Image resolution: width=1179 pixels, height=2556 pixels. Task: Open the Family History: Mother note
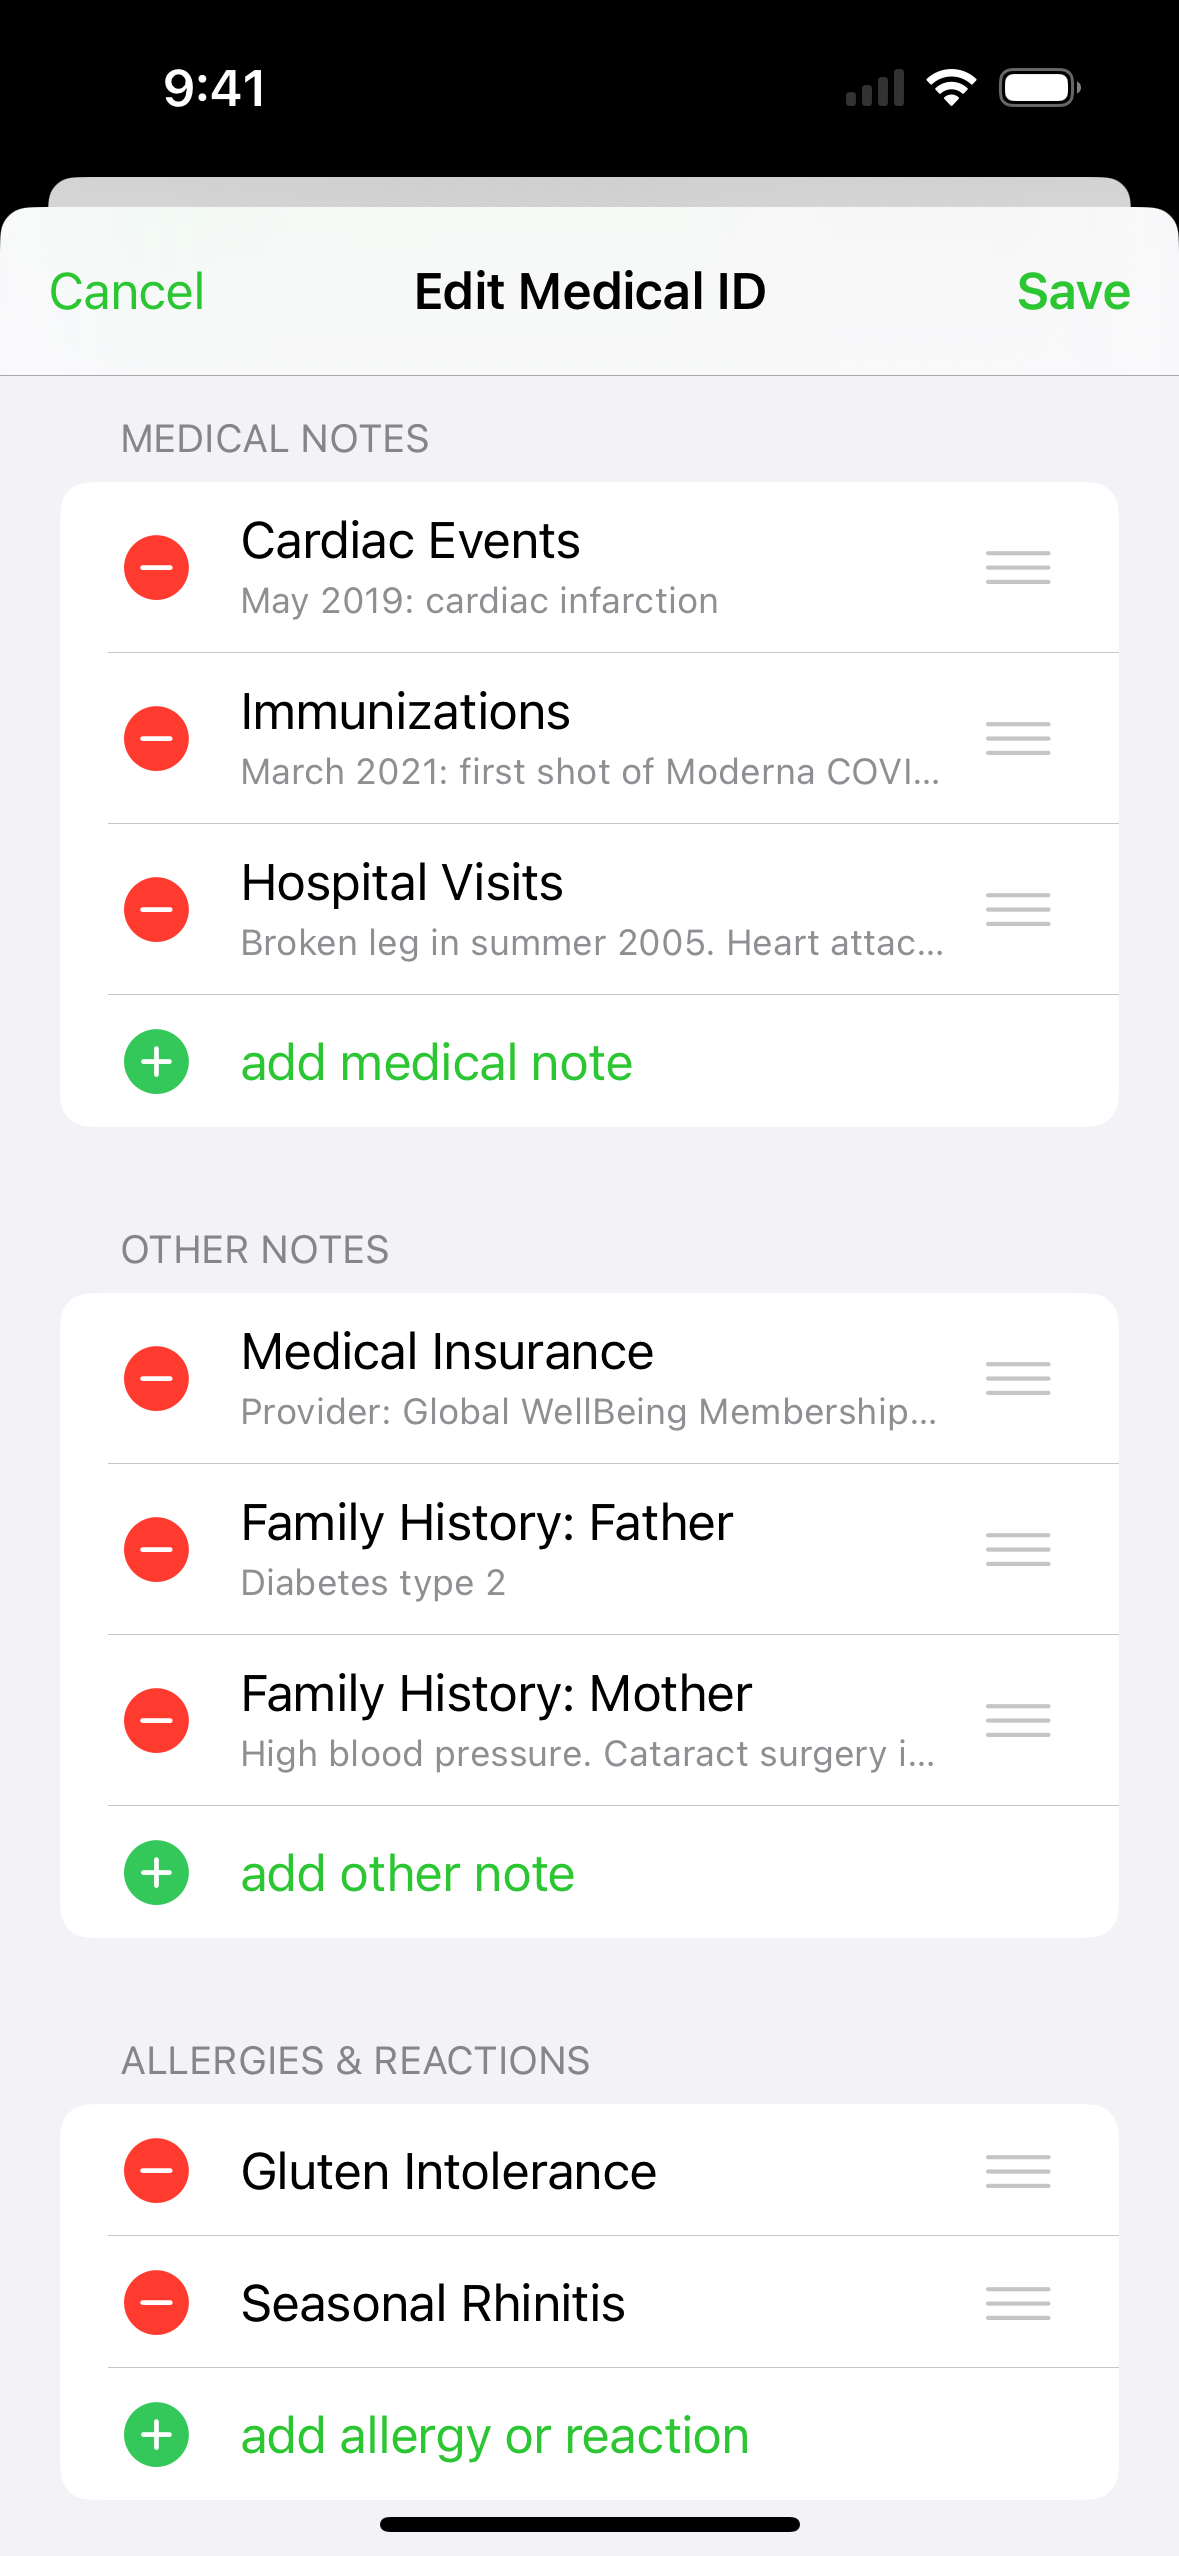(590, 1721)
